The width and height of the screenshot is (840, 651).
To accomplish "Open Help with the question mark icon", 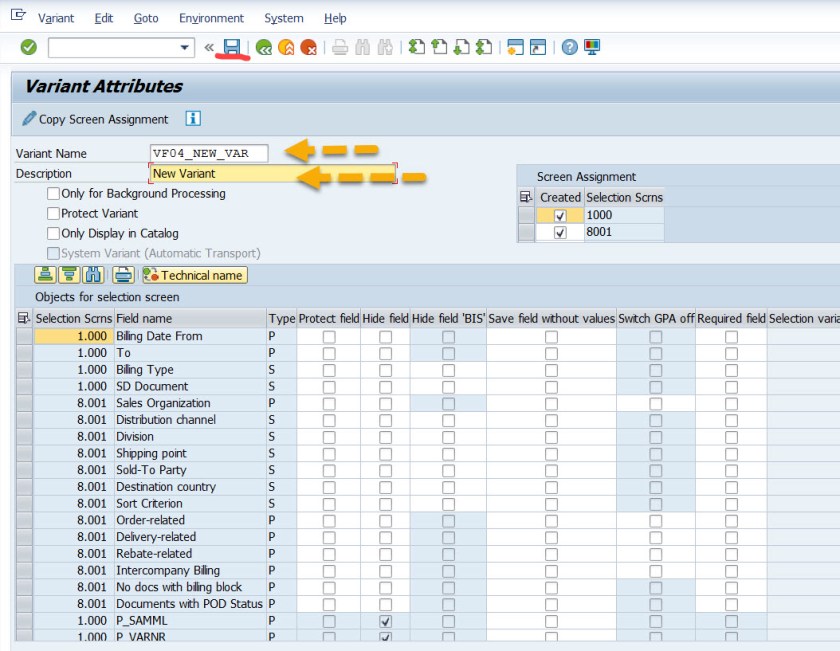I will [x=568, y=47].
